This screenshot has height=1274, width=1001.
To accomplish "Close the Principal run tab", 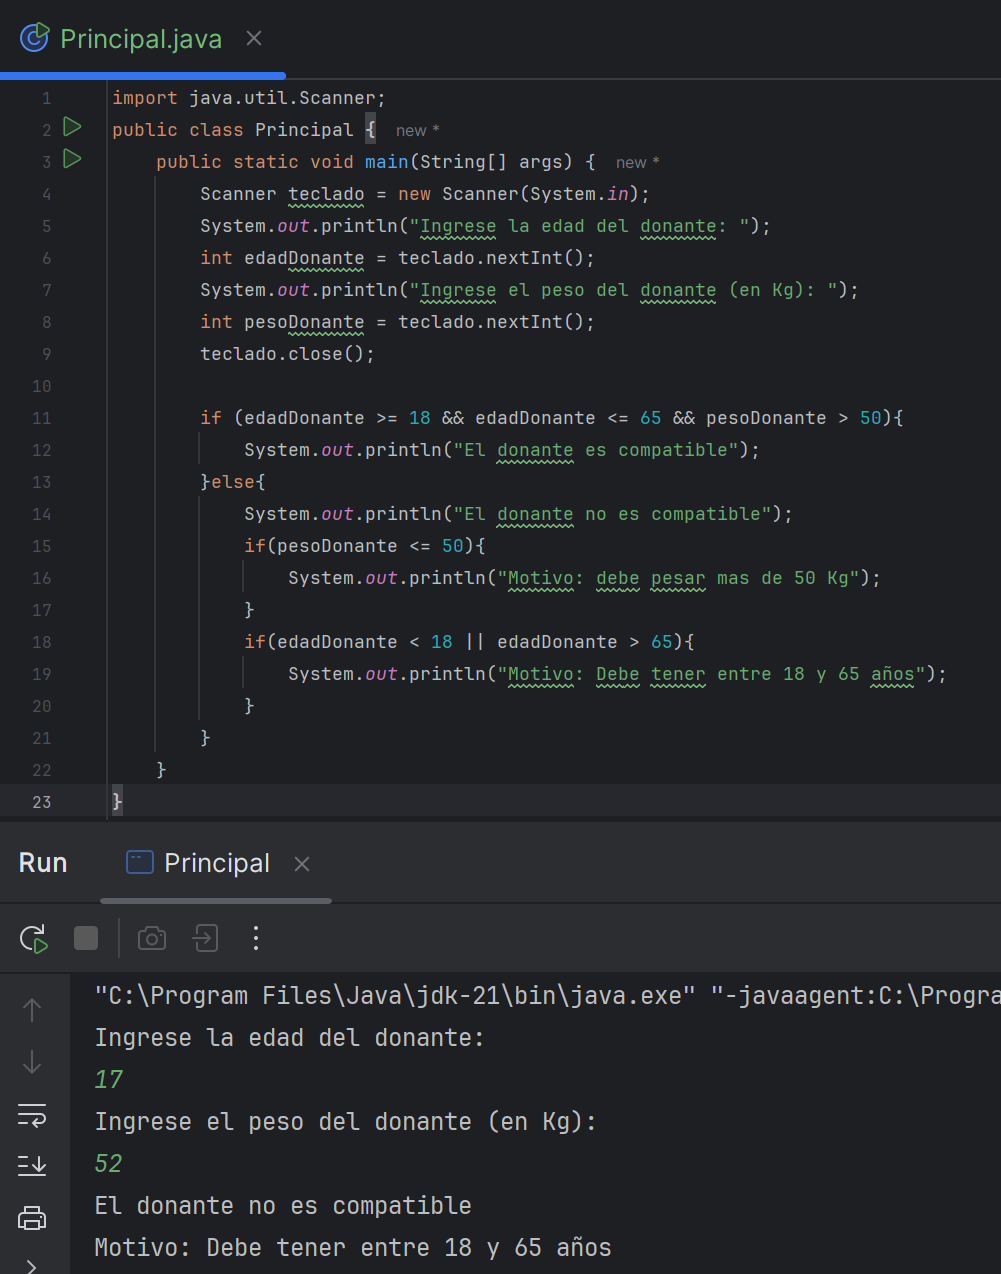I will (302, 864).
